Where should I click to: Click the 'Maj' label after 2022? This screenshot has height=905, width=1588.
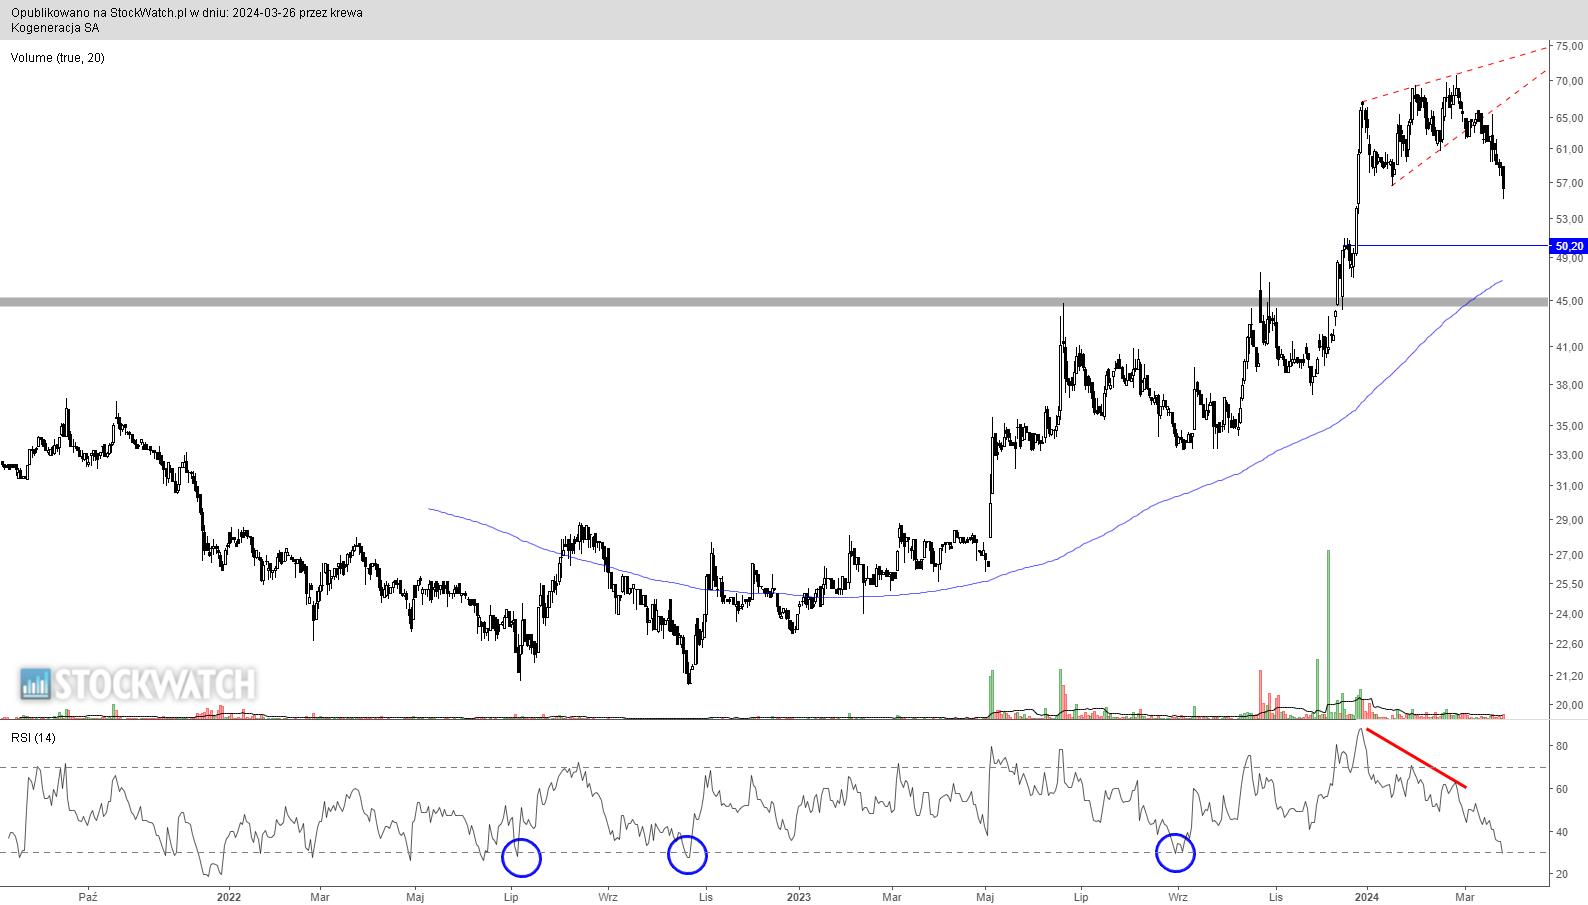(416, 897)
